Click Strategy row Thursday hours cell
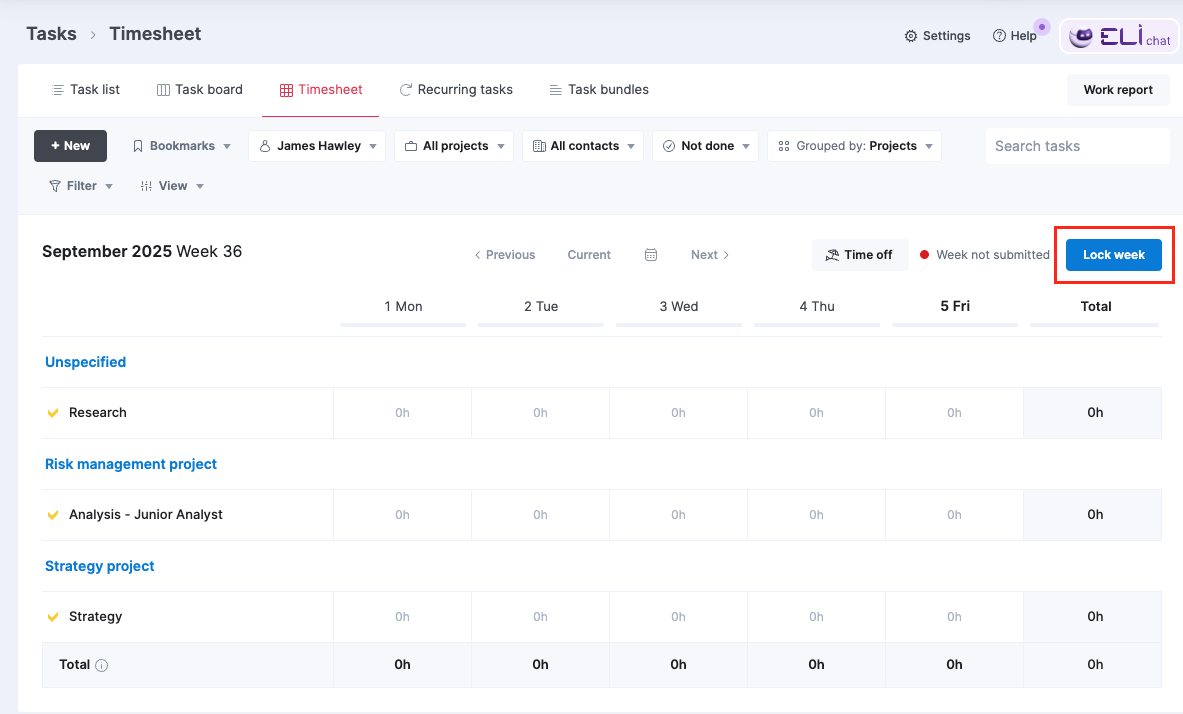The height and width of the screenshot is (714, 1183). [816, 617]
